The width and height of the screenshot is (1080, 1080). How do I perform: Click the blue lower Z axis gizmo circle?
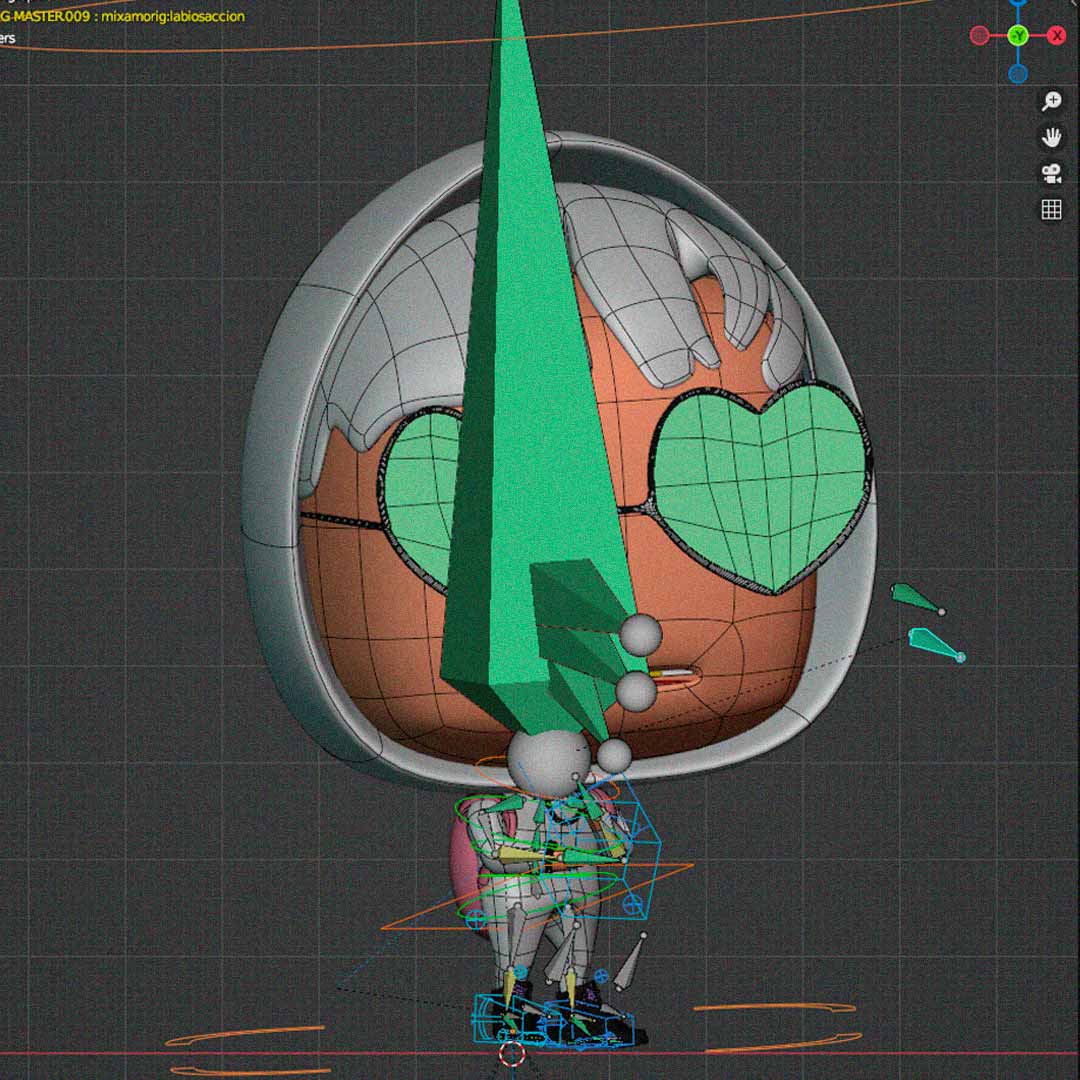coord(1018,73)
